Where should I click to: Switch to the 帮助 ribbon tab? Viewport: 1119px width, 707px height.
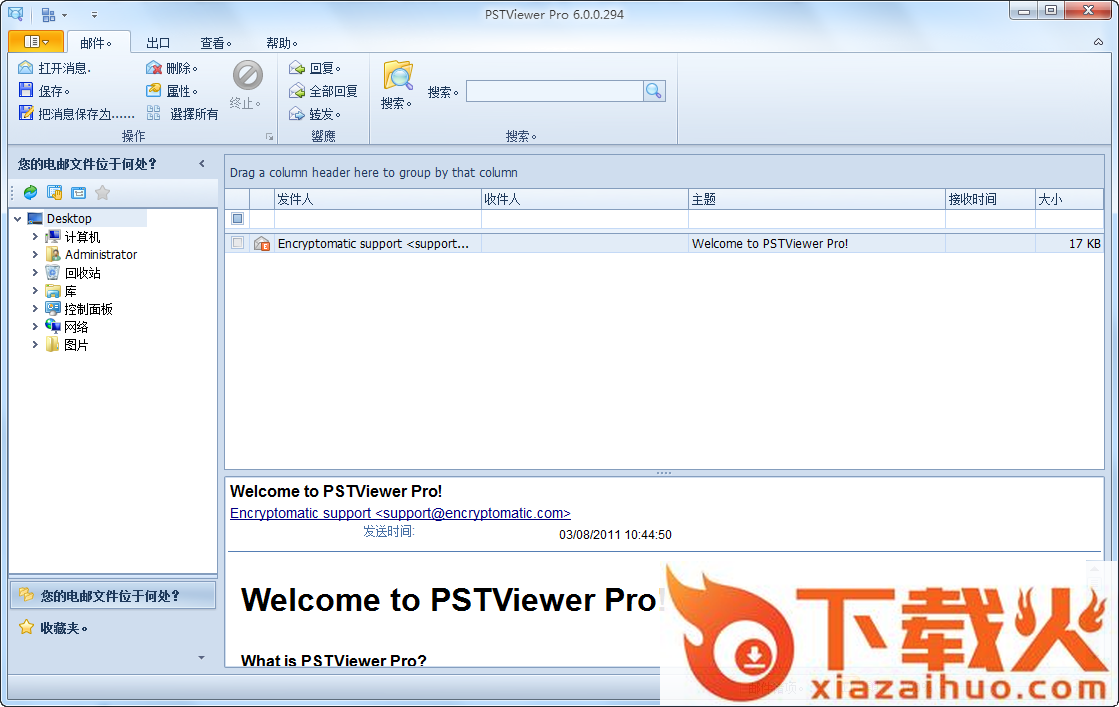coord(282,43)
